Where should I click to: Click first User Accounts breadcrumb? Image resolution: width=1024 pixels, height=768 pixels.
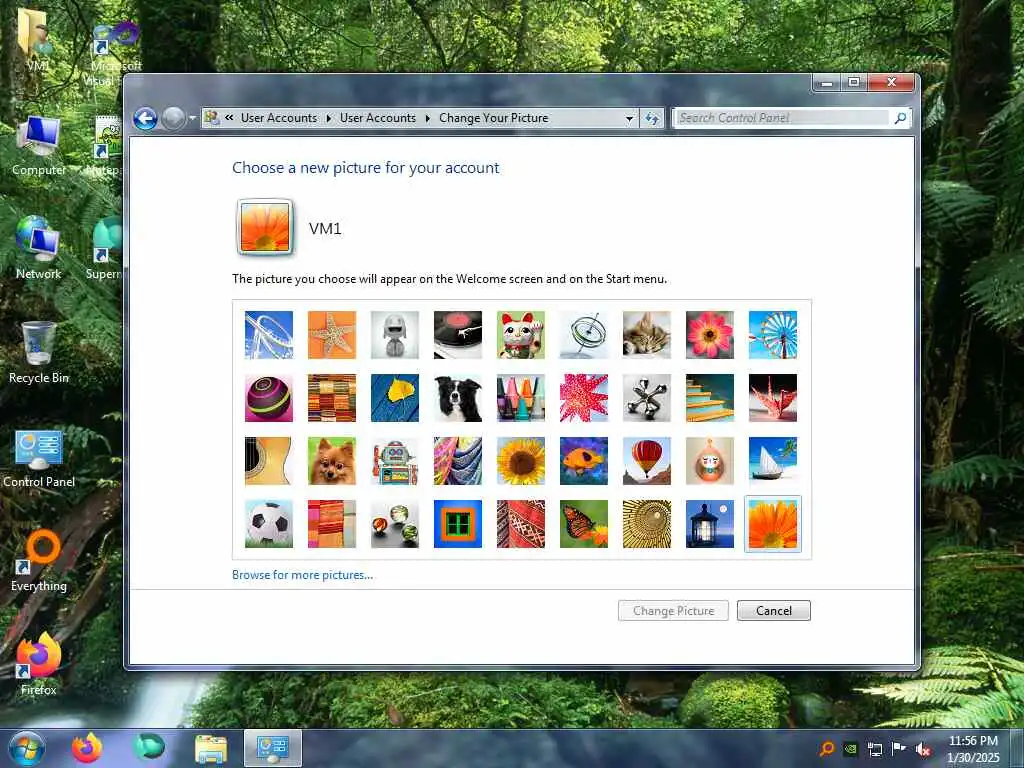tap(278, 118)
